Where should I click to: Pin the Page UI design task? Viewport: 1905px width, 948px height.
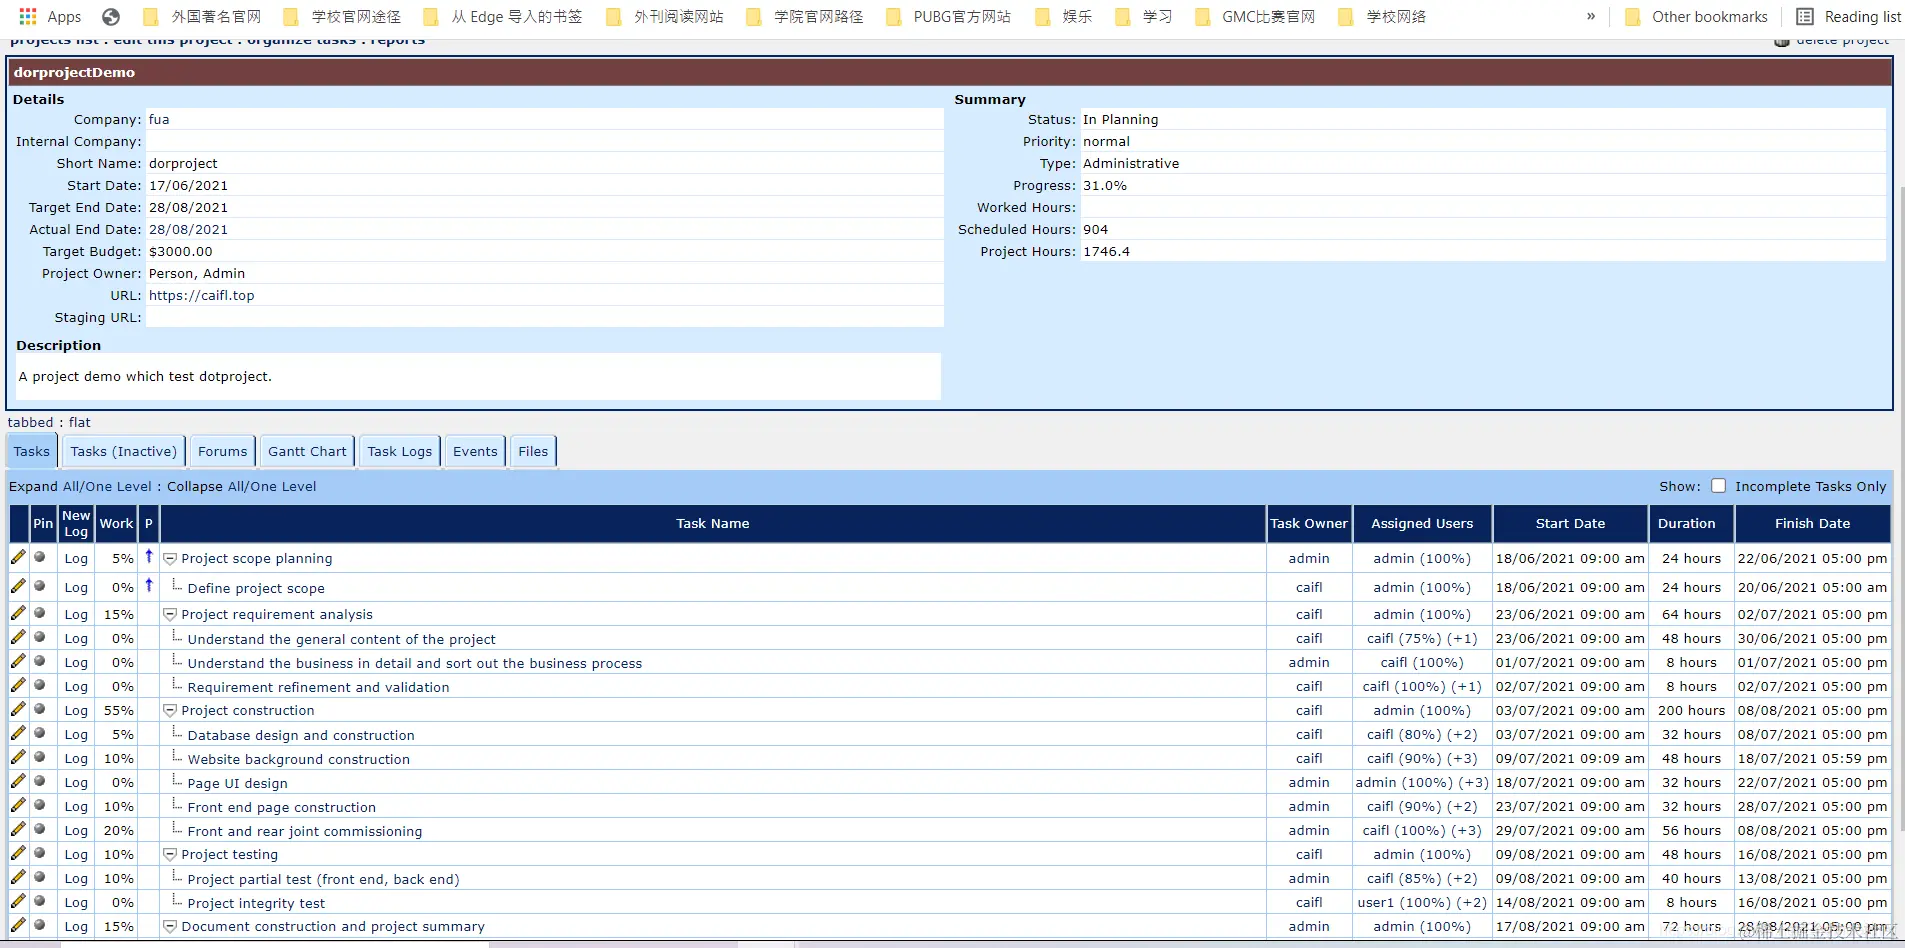pyautogui.click(x=40, y=781)
